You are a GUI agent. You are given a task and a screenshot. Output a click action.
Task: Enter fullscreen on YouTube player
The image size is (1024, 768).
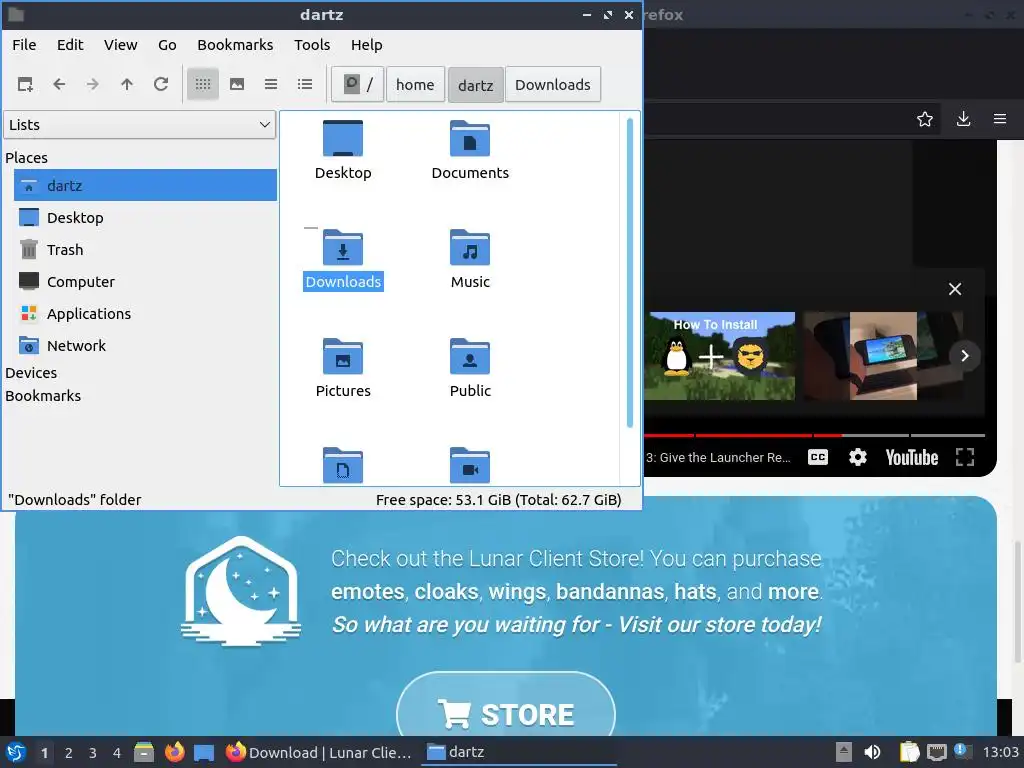pyautogui.click(x=965, y=457)
